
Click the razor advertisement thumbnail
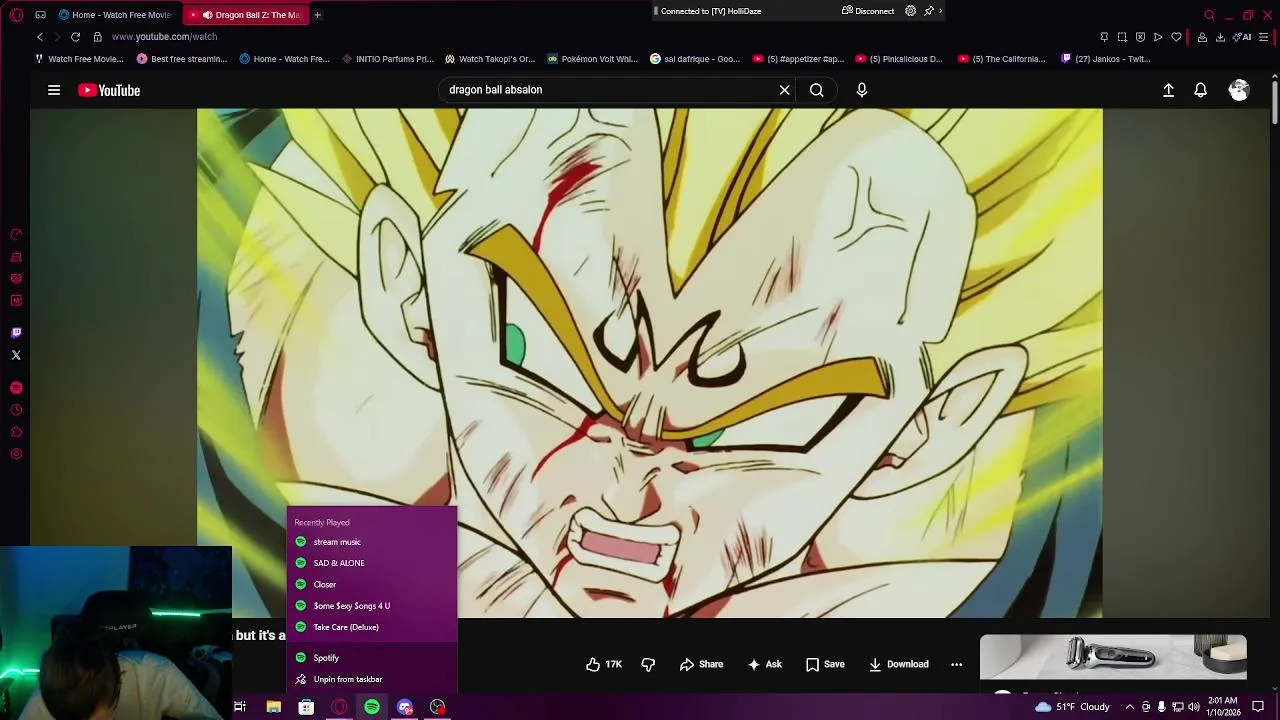(1113, 657)
